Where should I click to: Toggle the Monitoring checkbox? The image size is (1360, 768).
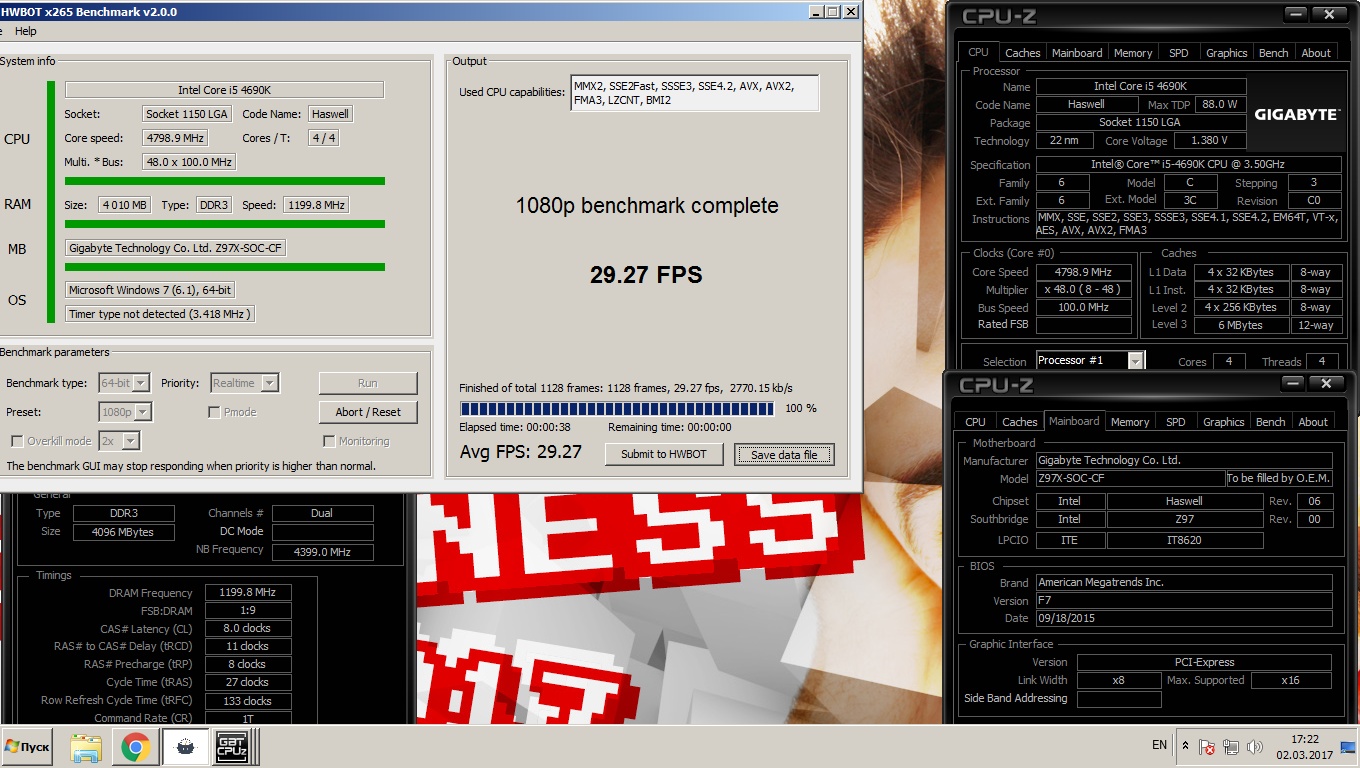click(329, 441)
